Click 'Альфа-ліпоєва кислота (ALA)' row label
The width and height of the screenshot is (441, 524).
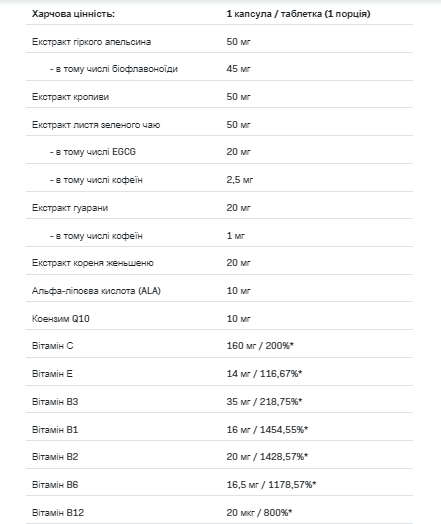click(x=96, y=291)
